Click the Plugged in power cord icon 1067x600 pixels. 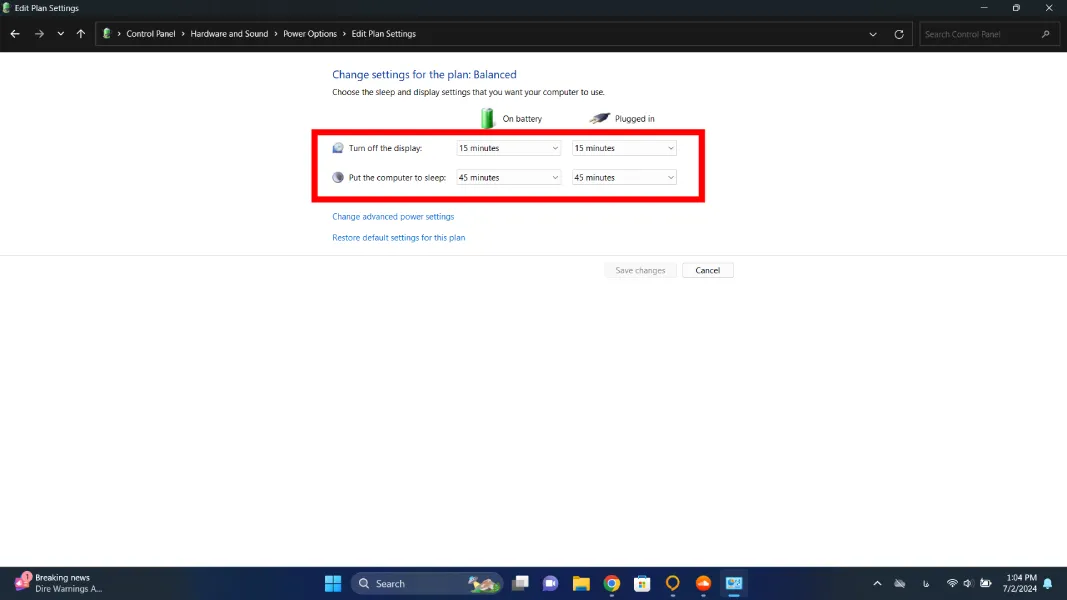click(599, 118)
